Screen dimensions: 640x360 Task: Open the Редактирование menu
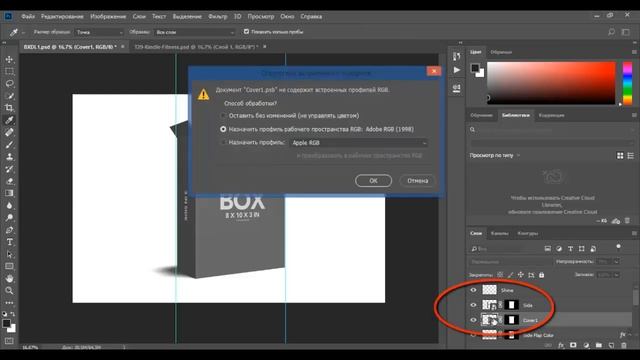click(62, 17)
